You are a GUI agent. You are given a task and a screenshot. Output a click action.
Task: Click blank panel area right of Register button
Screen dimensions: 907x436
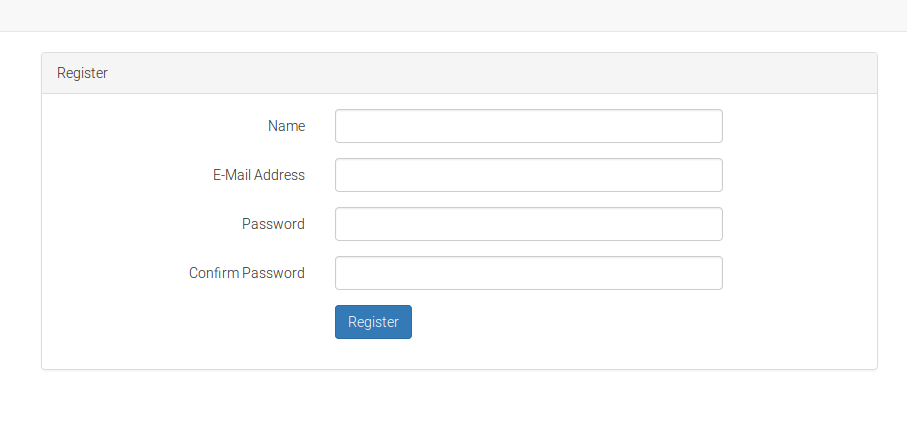pyautogui.click(x=620, y=322)
